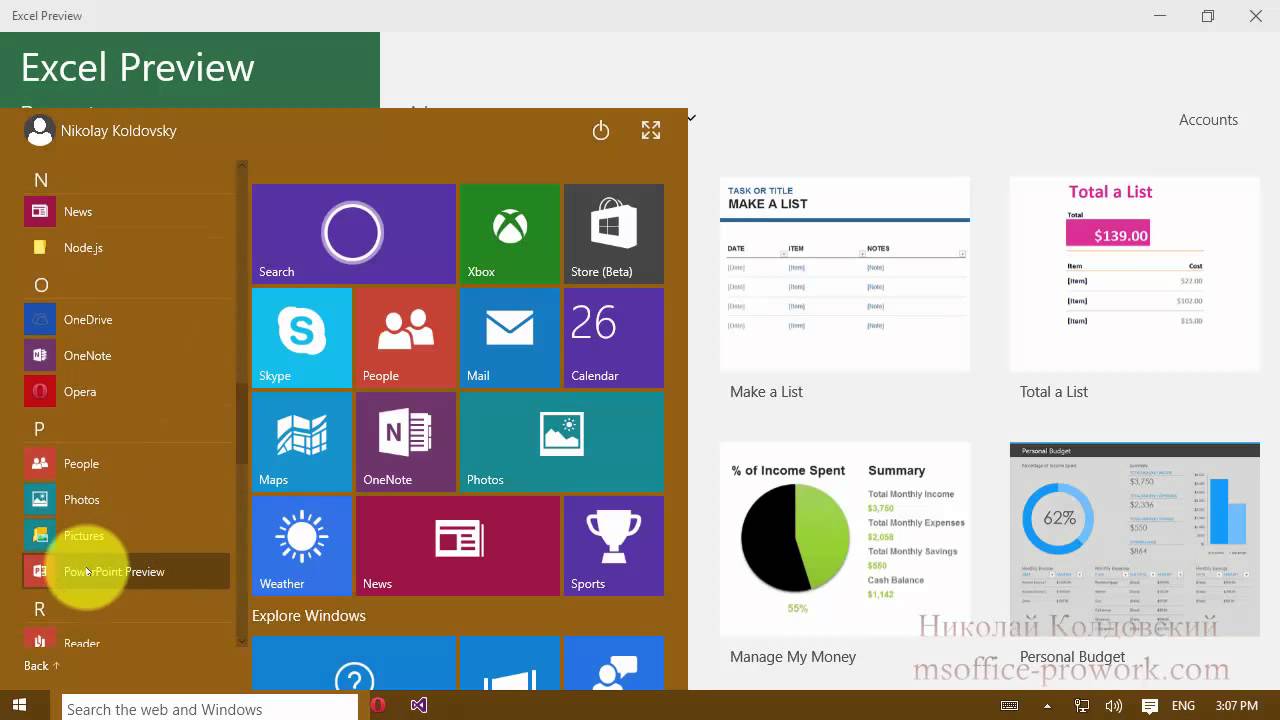Show hidden tray icons arrow
This screenshot has width=1280, height=720.
click(x=1048, y=706)
